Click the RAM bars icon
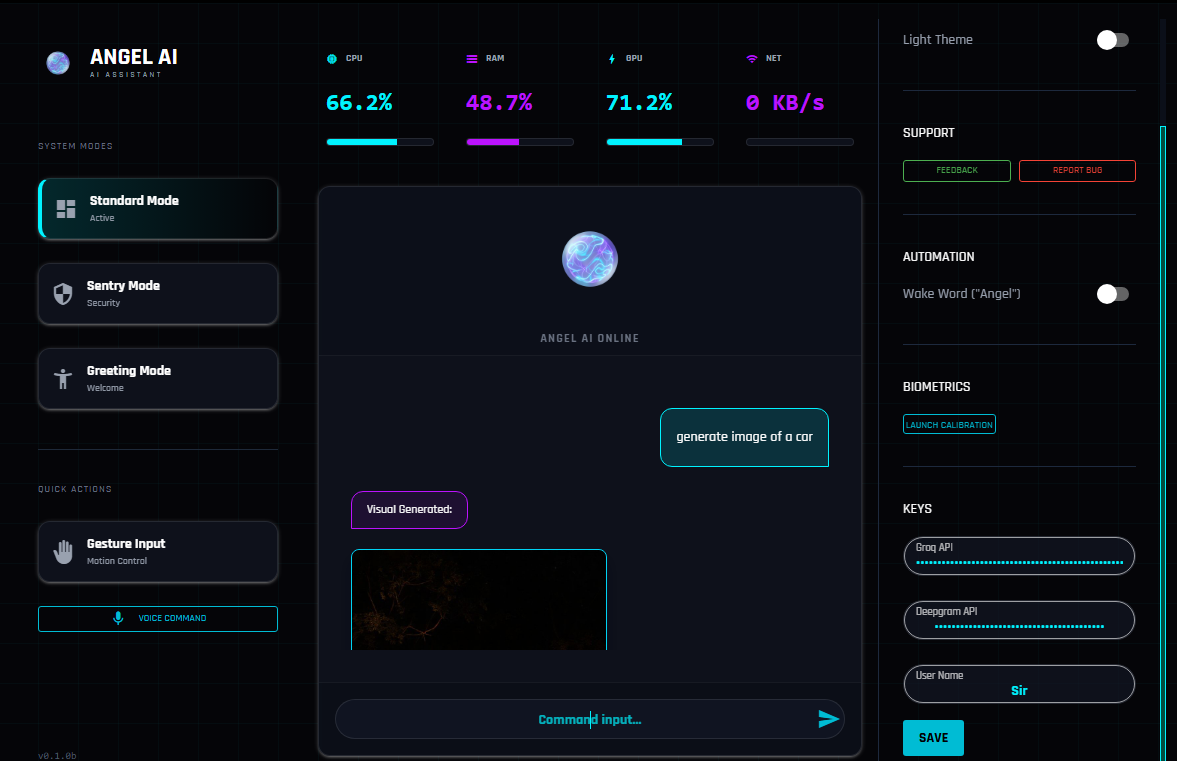The height and width of the screenshot is (761, 1177). (471, 59)
